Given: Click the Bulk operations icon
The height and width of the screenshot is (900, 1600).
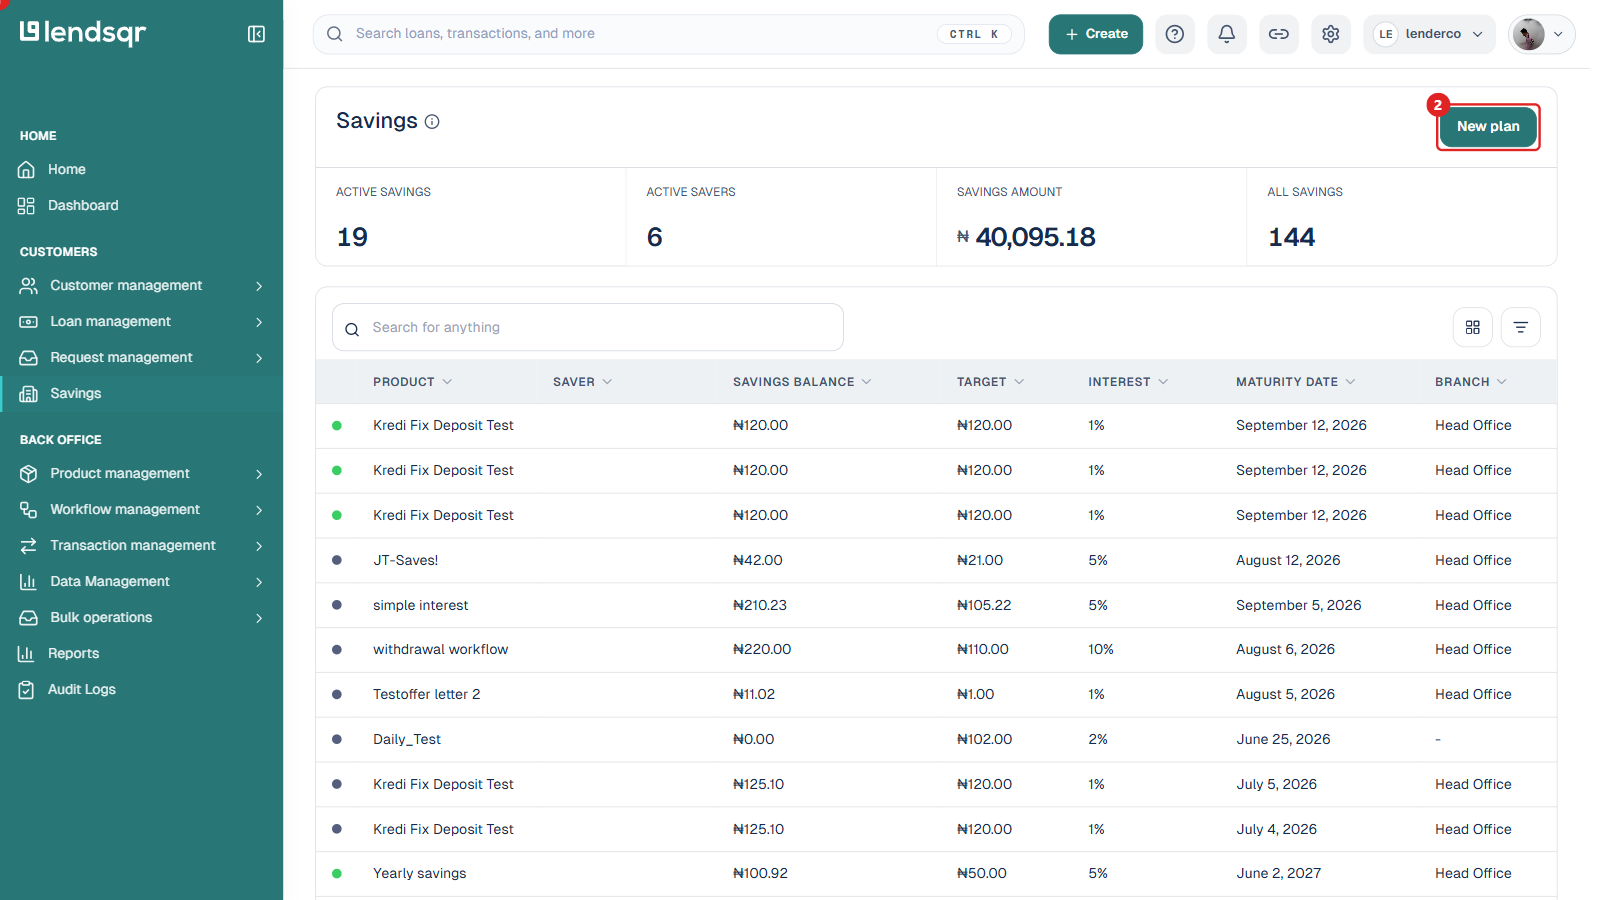Looking at the screenshot, I should [x=29, y=618].
